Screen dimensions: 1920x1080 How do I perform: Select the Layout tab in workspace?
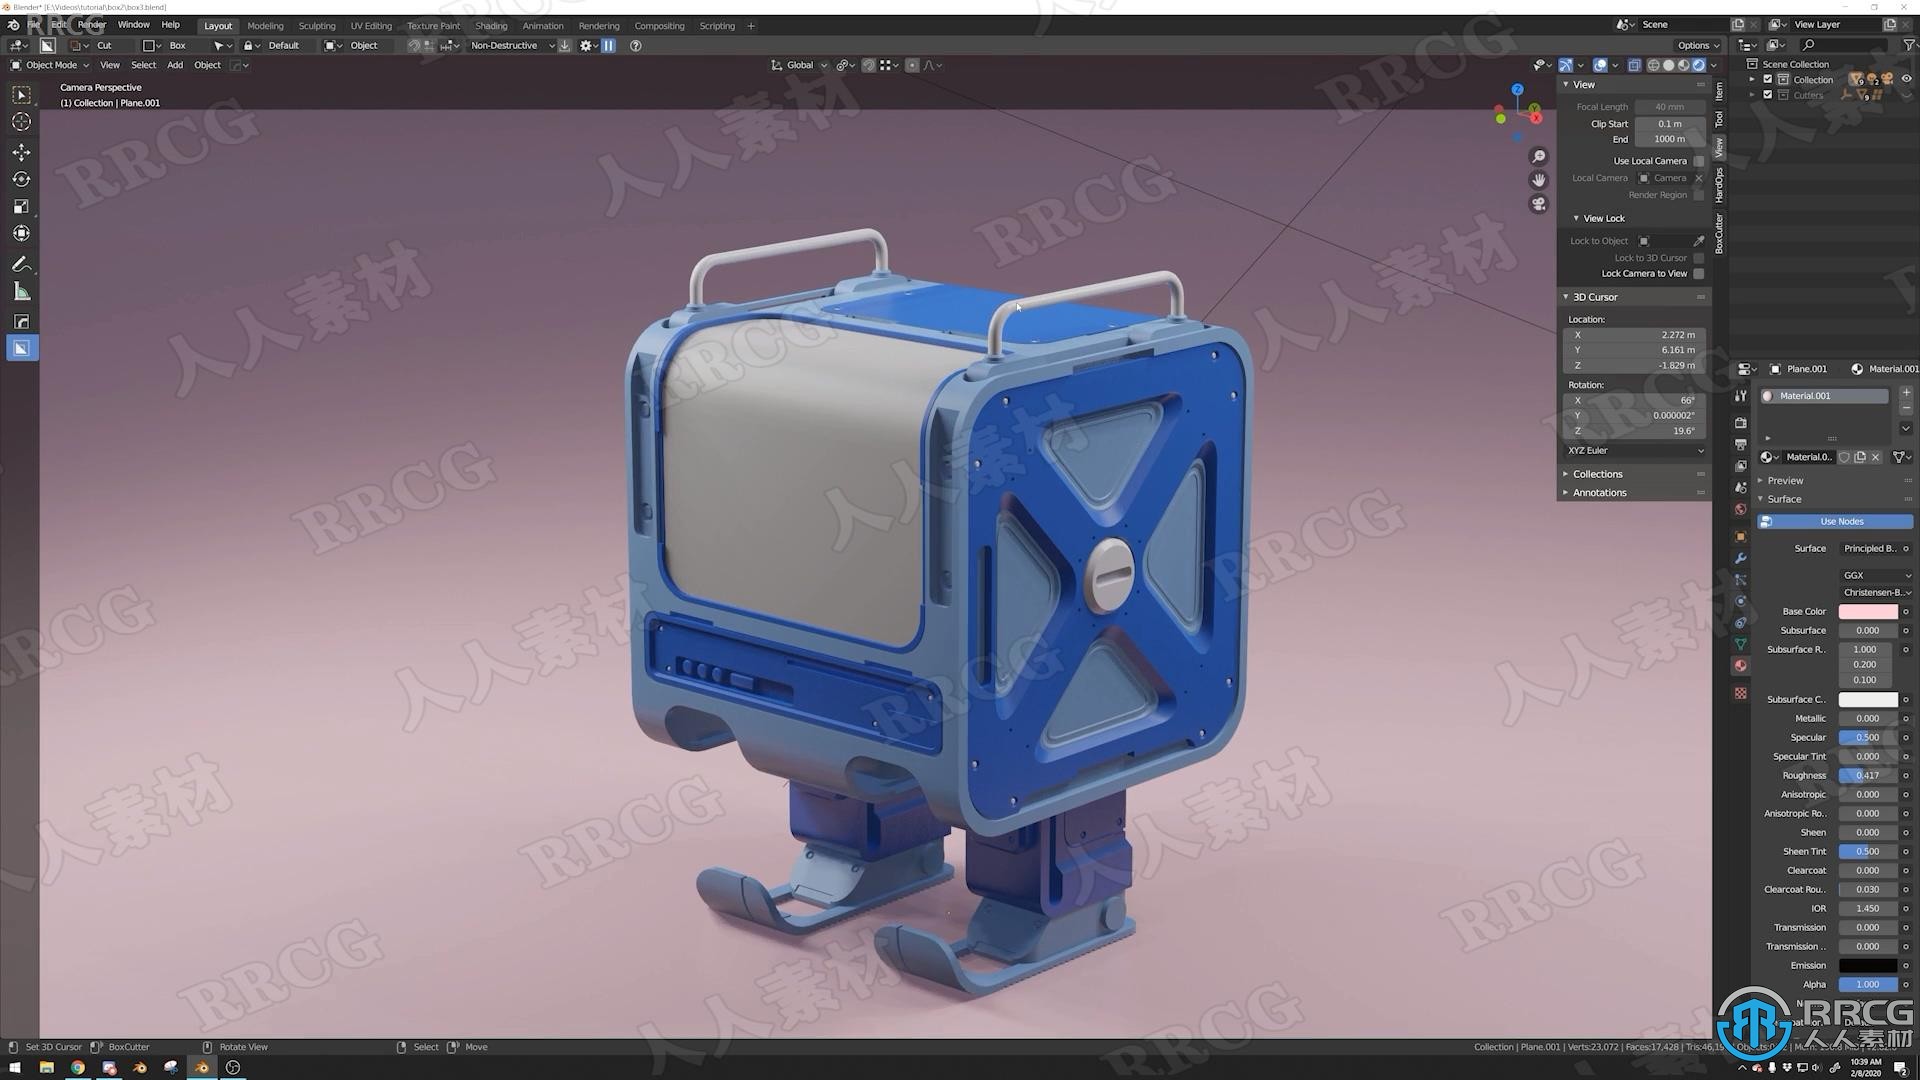coord(218,25)
